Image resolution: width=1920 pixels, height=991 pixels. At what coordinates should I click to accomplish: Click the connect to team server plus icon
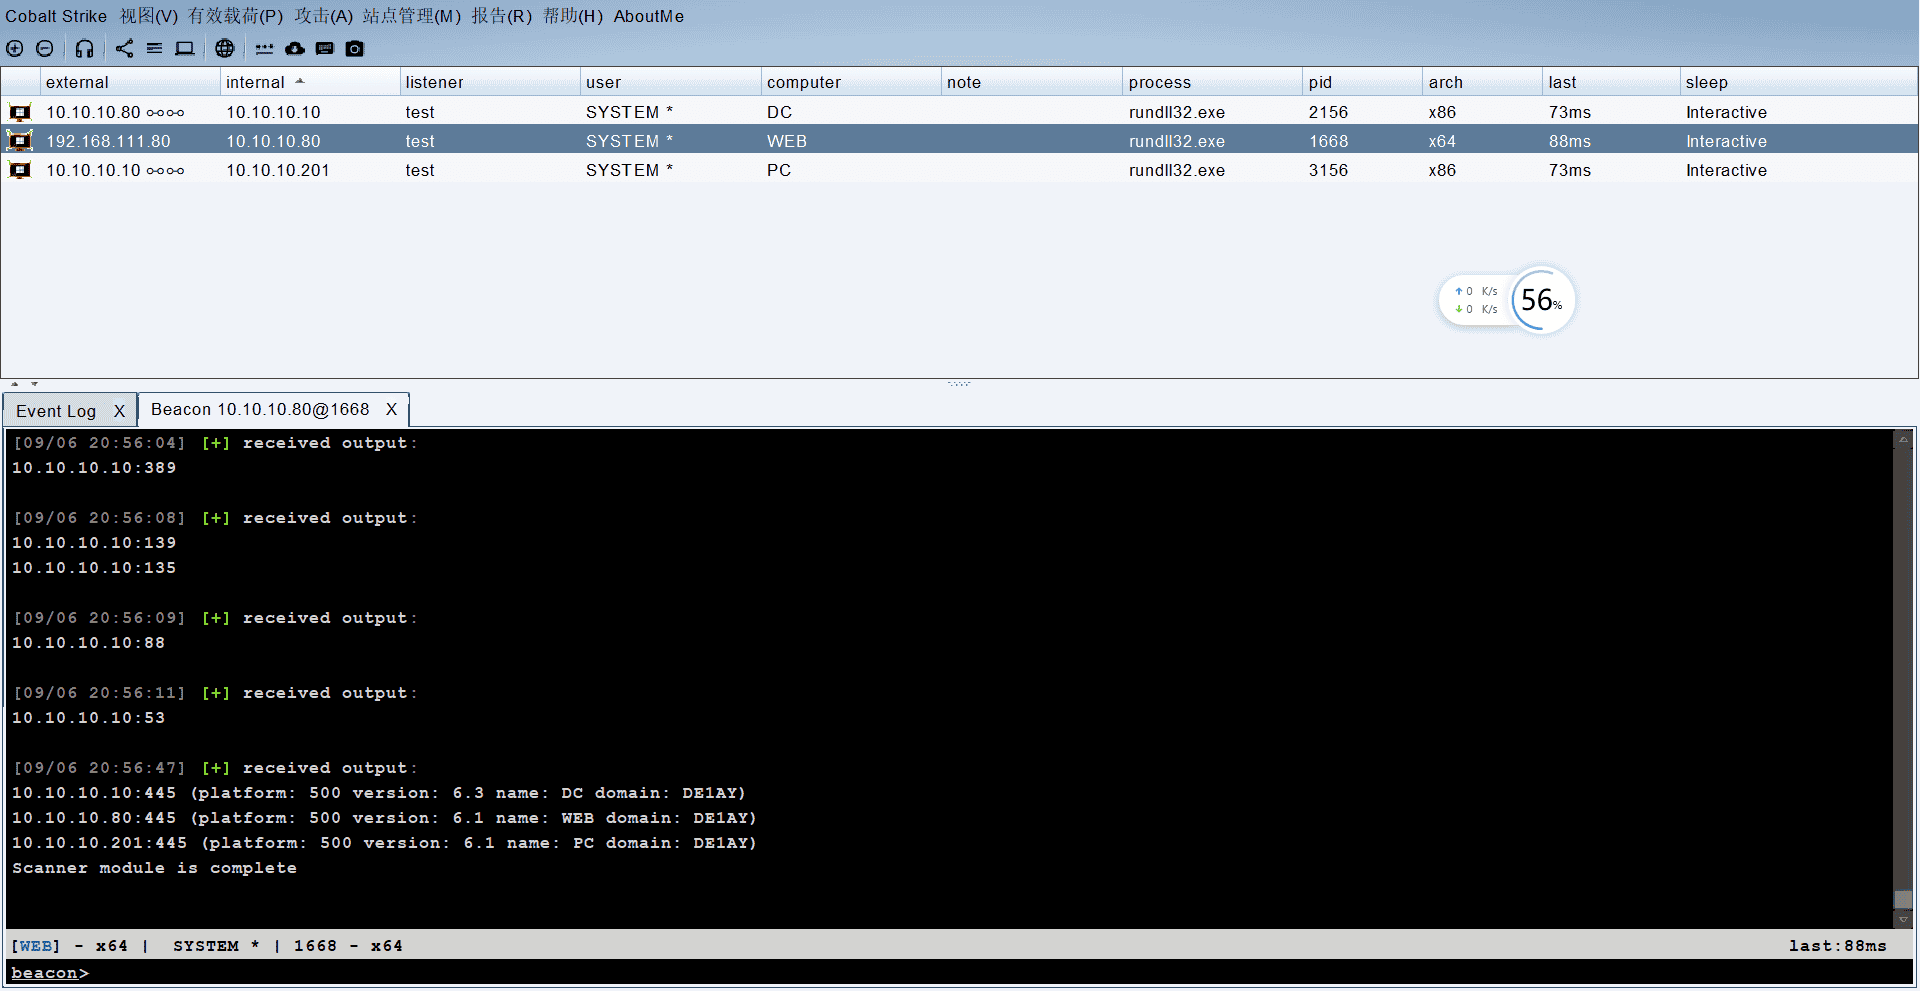click(15, 48)
